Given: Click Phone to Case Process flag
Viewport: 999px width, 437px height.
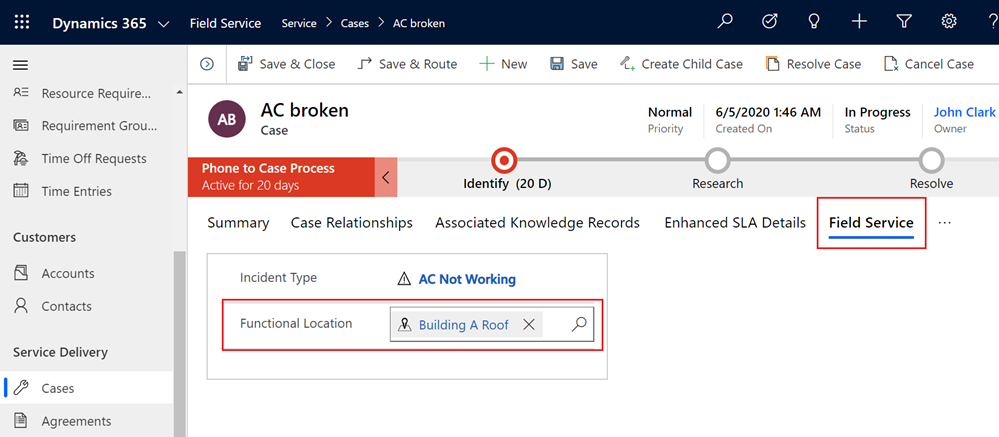Looking at the screenshot, I should [281, 177].
